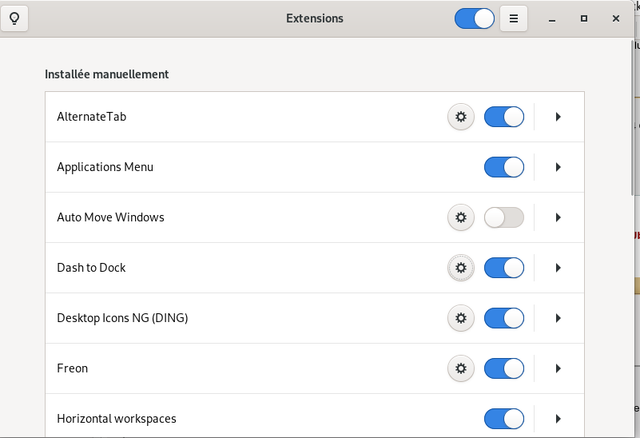Select the Freon extension label

point(72,369)
